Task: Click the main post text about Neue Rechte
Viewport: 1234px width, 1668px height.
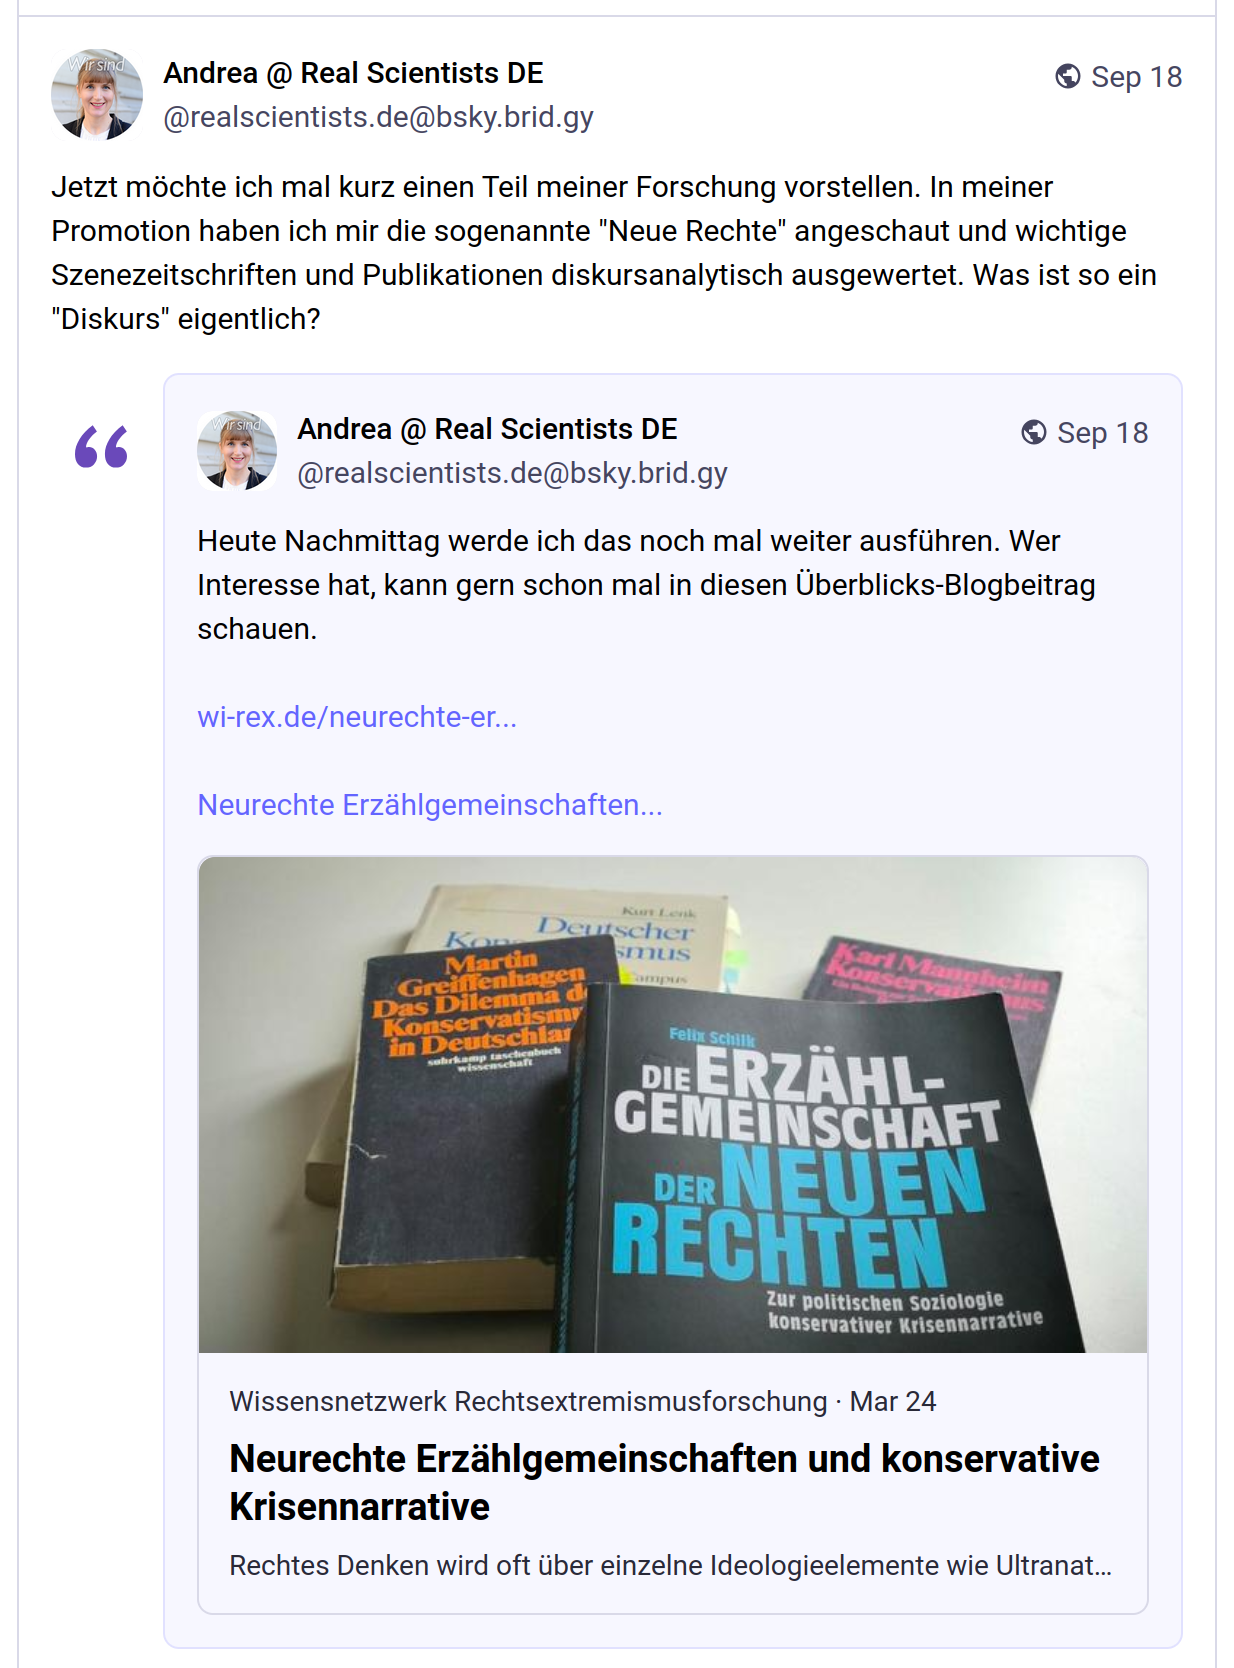Action: [604, 253]
